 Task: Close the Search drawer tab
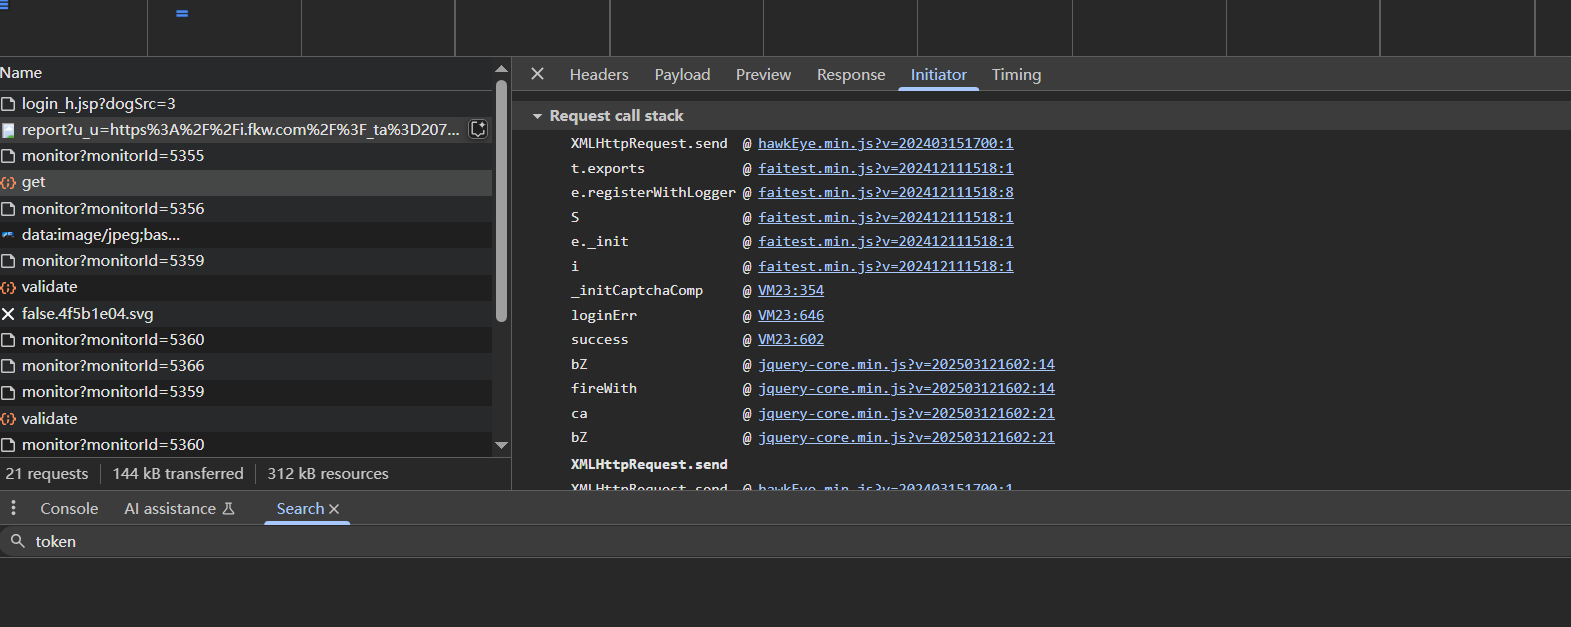pos(335,509)
